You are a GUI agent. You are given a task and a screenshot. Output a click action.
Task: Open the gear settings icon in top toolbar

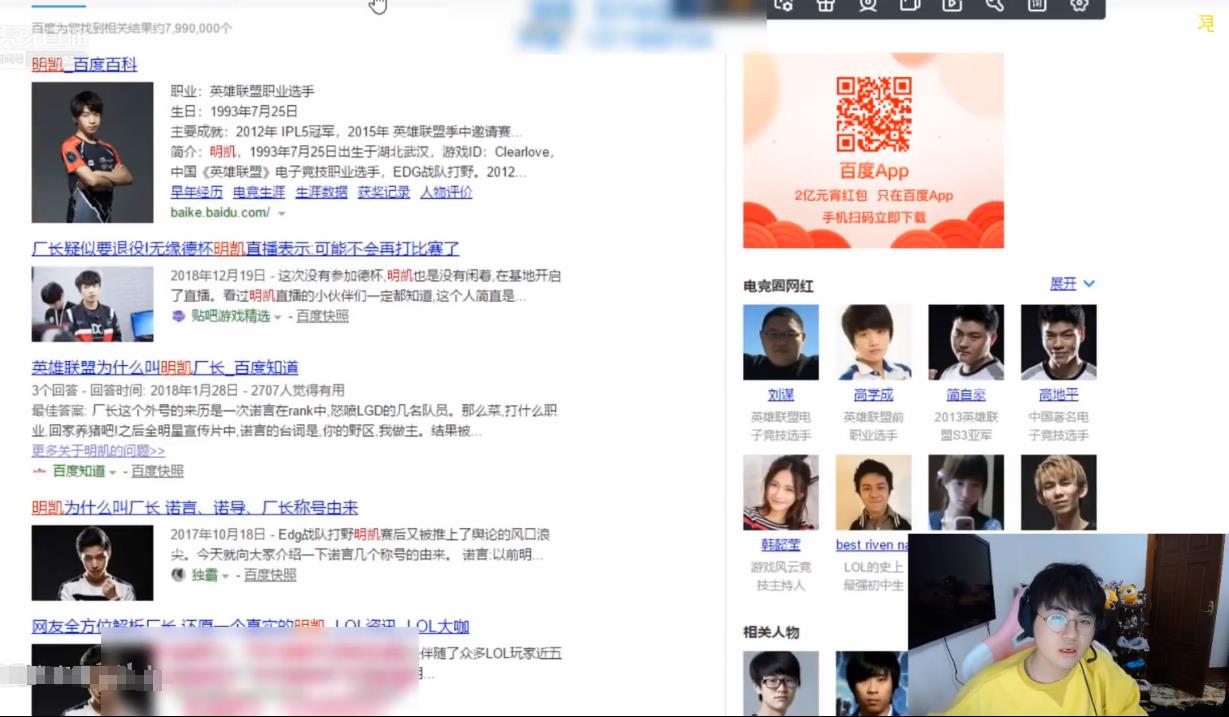click(1079, 5)
